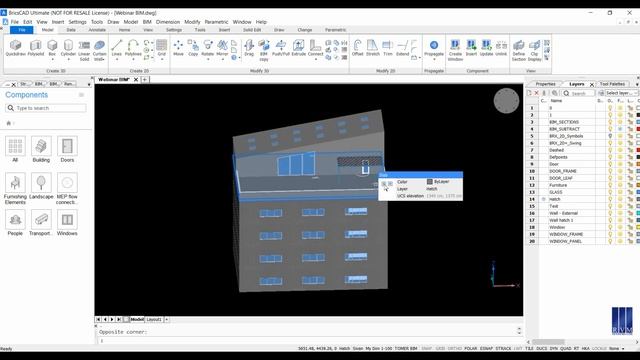Open the Propagate dropdown arrow
This screenshot has height=360, width=640.
pyautogui.click(x=433, y=59)
